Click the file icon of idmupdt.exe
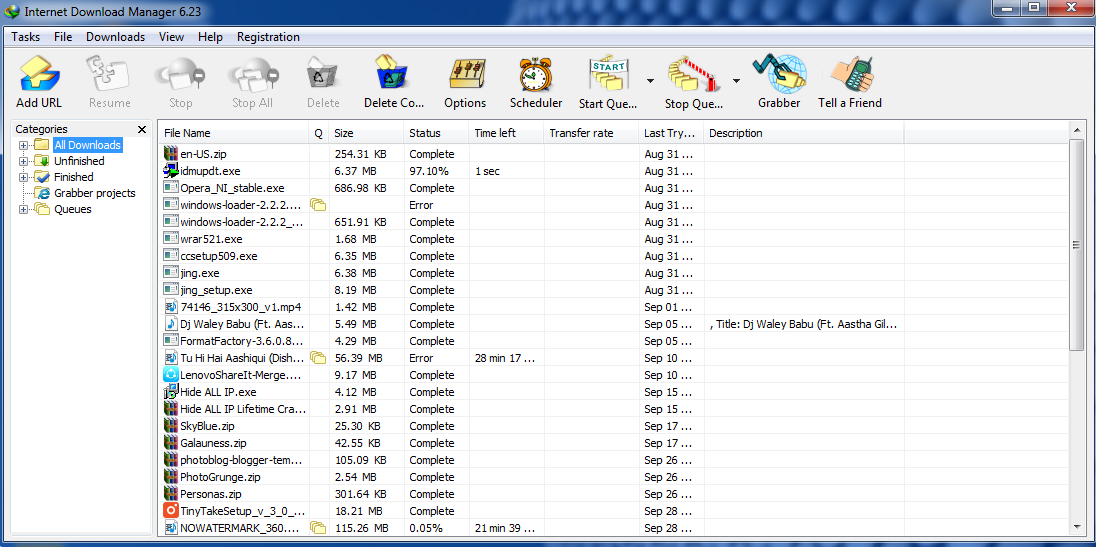This screenshot has height=547, width=1096. pos(171,170)
